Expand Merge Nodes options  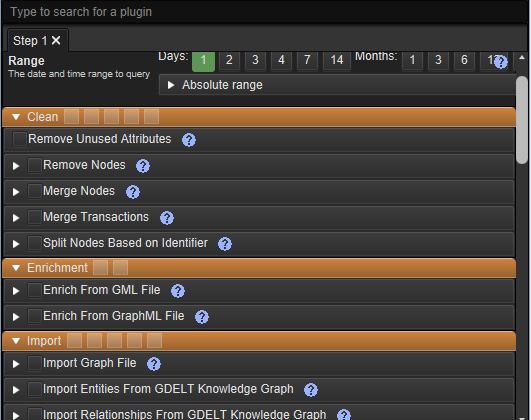point(16,192)
